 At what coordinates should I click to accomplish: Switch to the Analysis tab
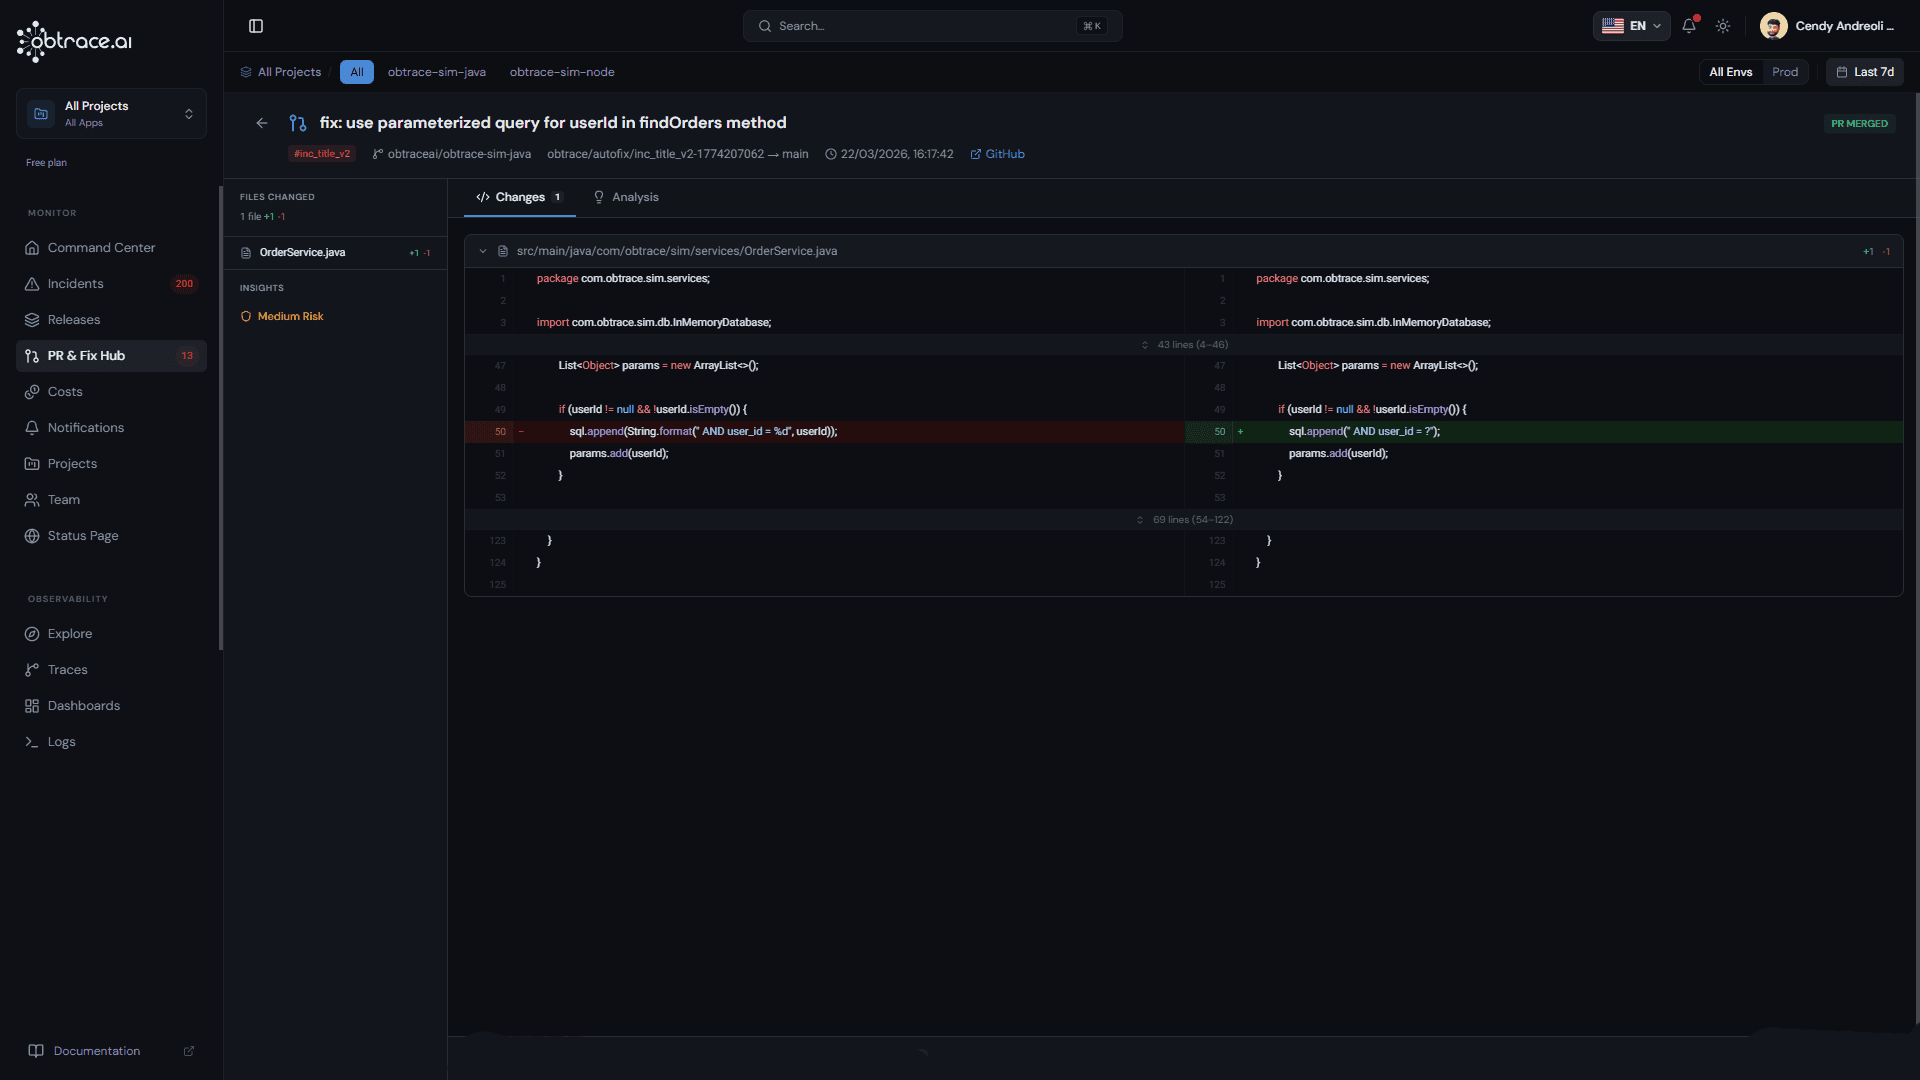point(626,197)
